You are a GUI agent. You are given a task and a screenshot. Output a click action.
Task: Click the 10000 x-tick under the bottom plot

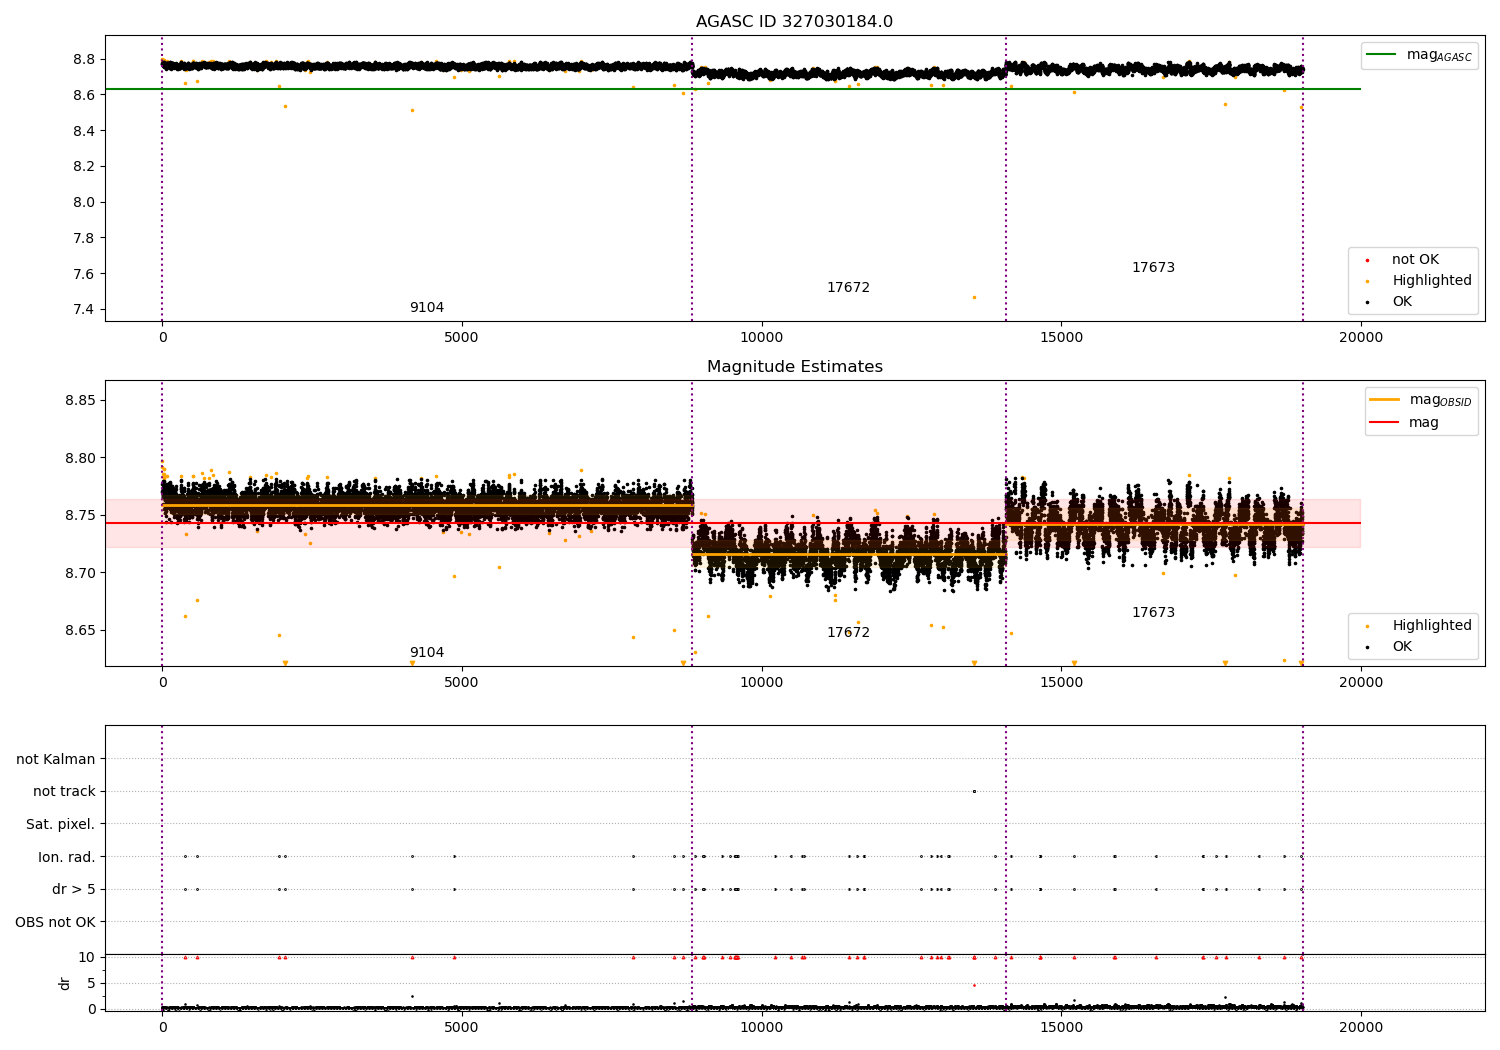point(761,1027)
